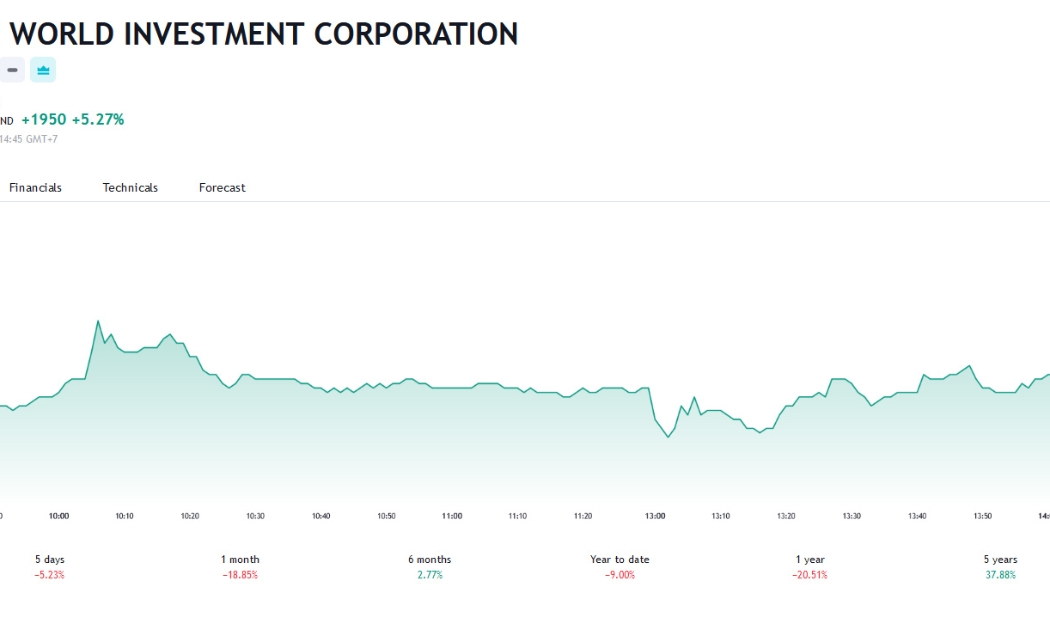The image size is (1050, 630).
Task: Select the 5 days range
Action: pos(50,566)
